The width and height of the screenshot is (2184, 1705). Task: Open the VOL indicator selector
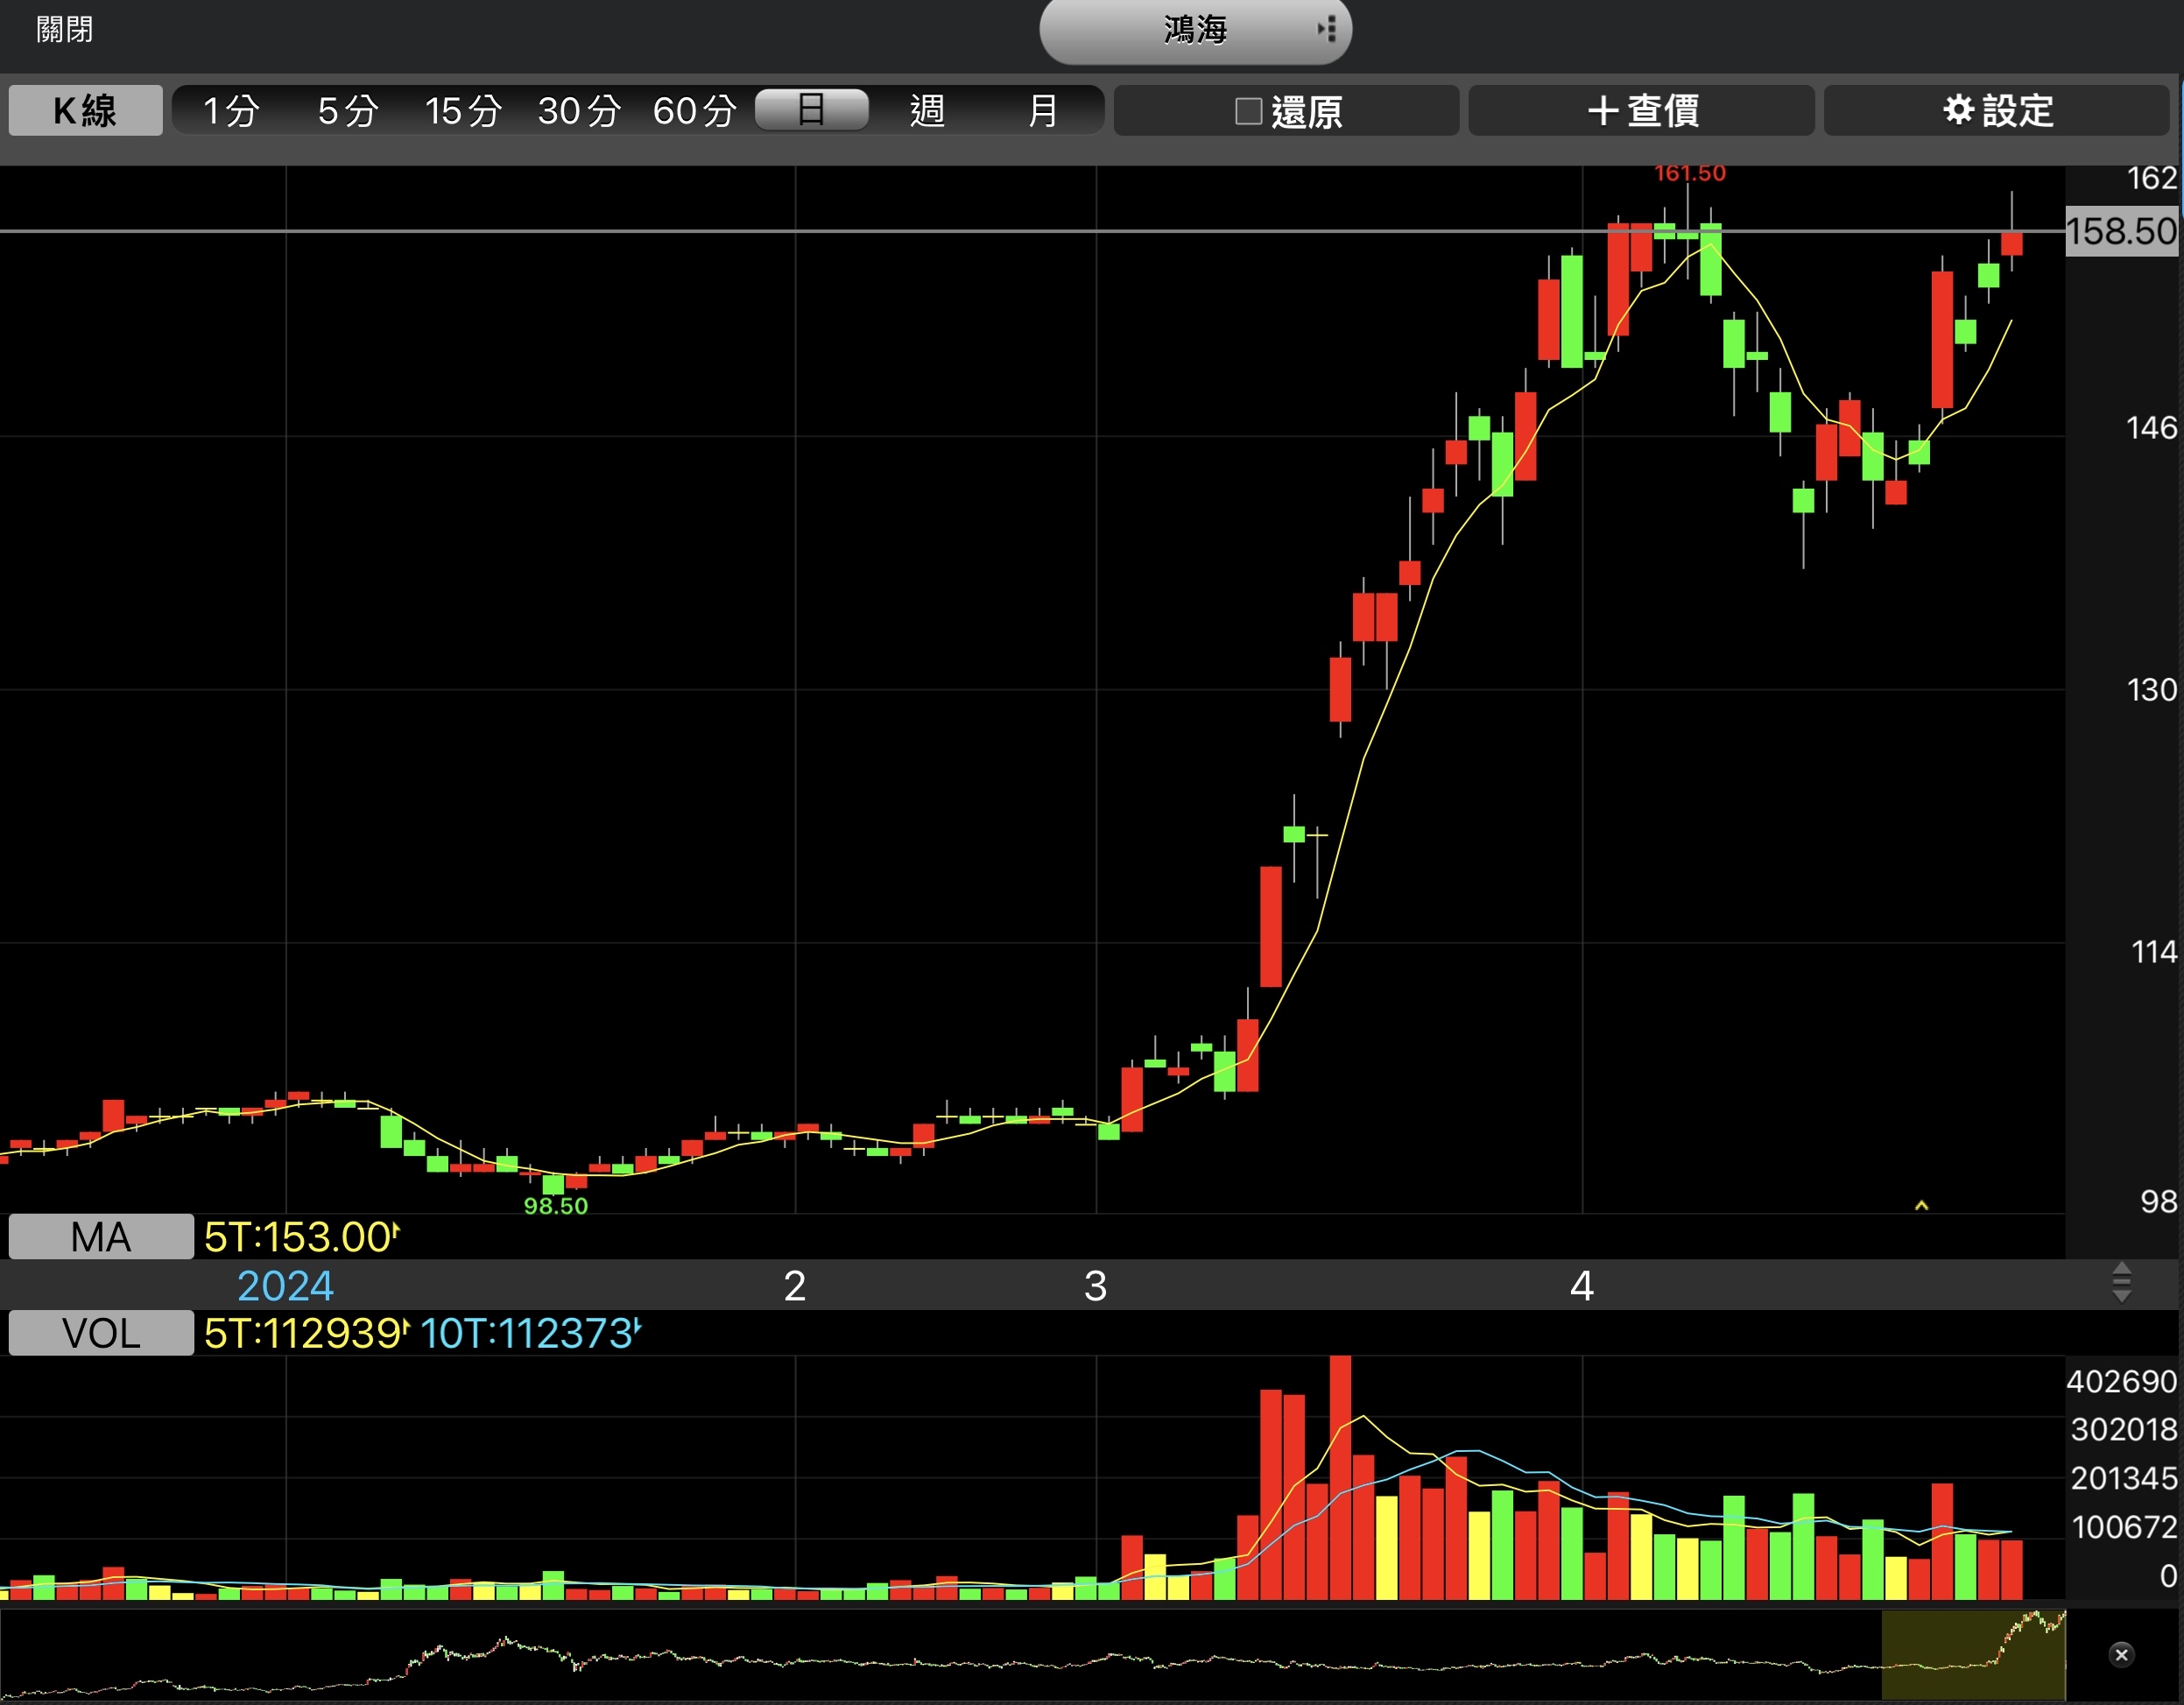100,1333
